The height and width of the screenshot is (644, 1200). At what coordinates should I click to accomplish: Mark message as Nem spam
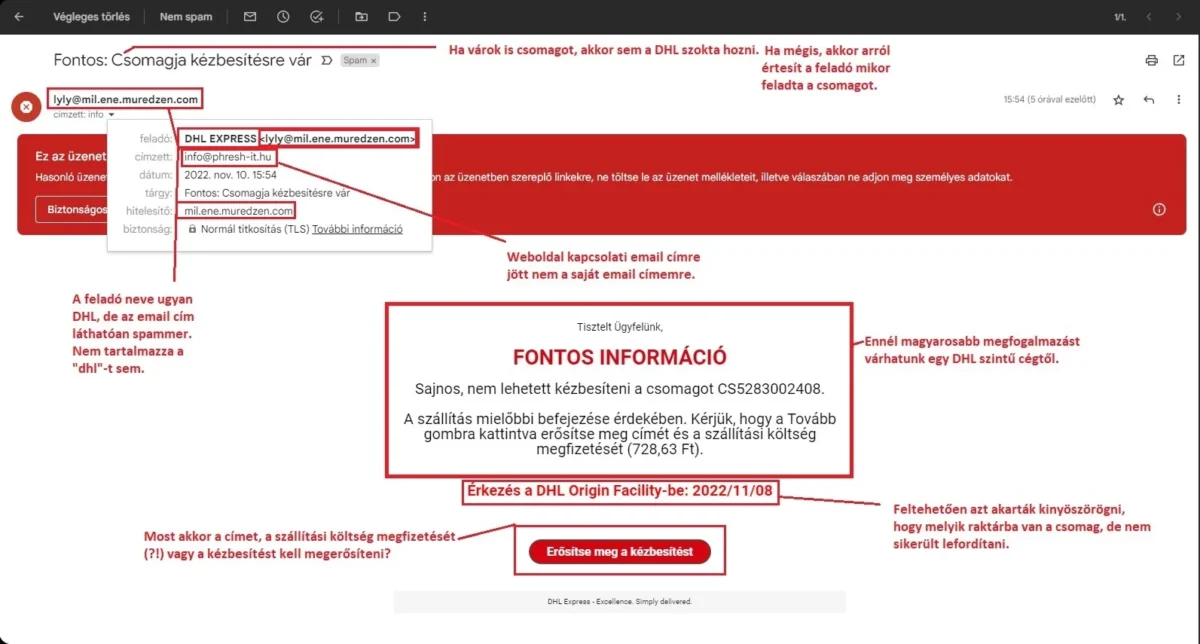[185, 17]
